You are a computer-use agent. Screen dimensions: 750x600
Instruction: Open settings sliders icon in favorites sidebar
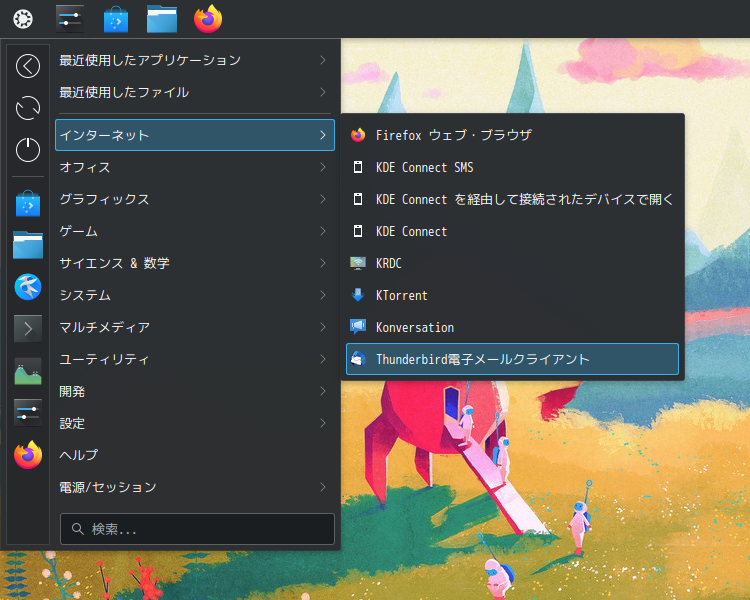(x=28, y=412)
